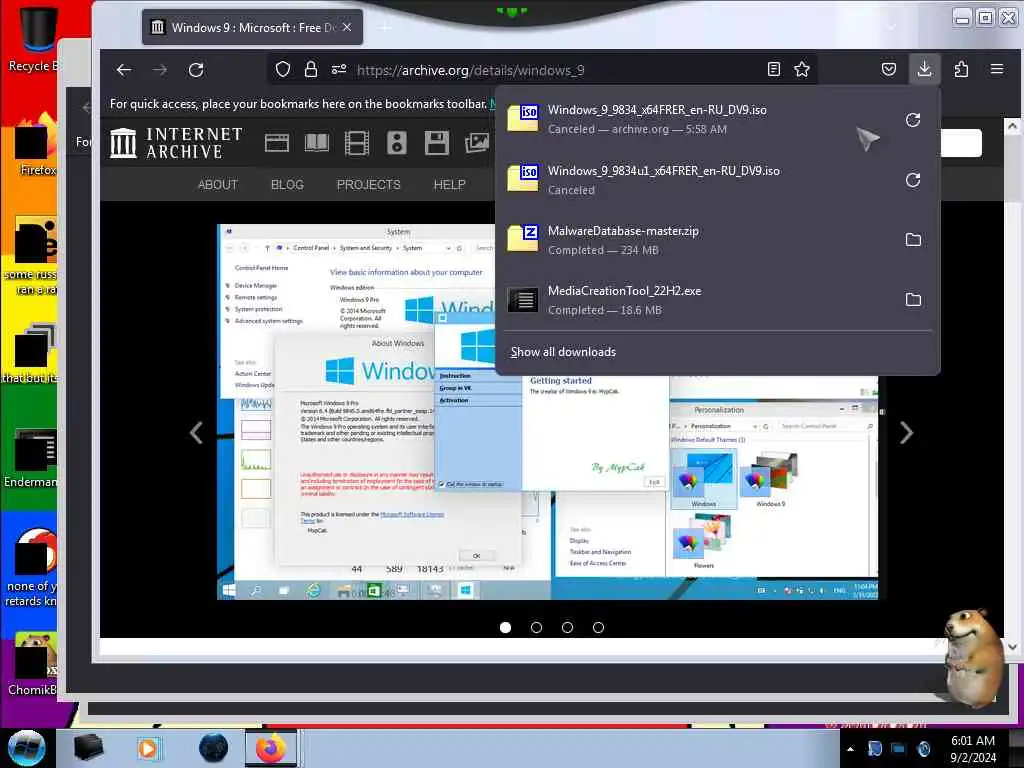The width and height of the screenshot is (1024, 768).
Task: Select the Windows 9 browser tab
Action: pos(252,27)
